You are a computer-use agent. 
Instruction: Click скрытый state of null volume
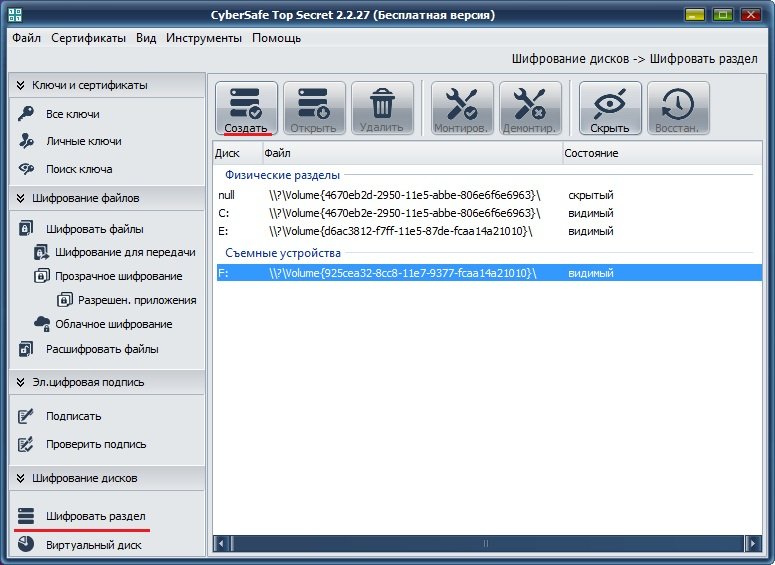pos(591,195)
